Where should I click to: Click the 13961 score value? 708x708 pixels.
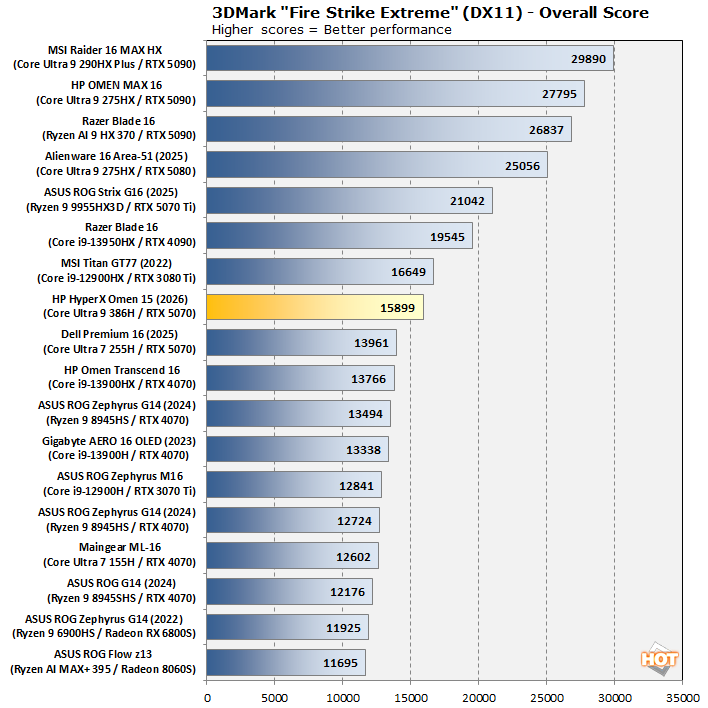[371, 343]
